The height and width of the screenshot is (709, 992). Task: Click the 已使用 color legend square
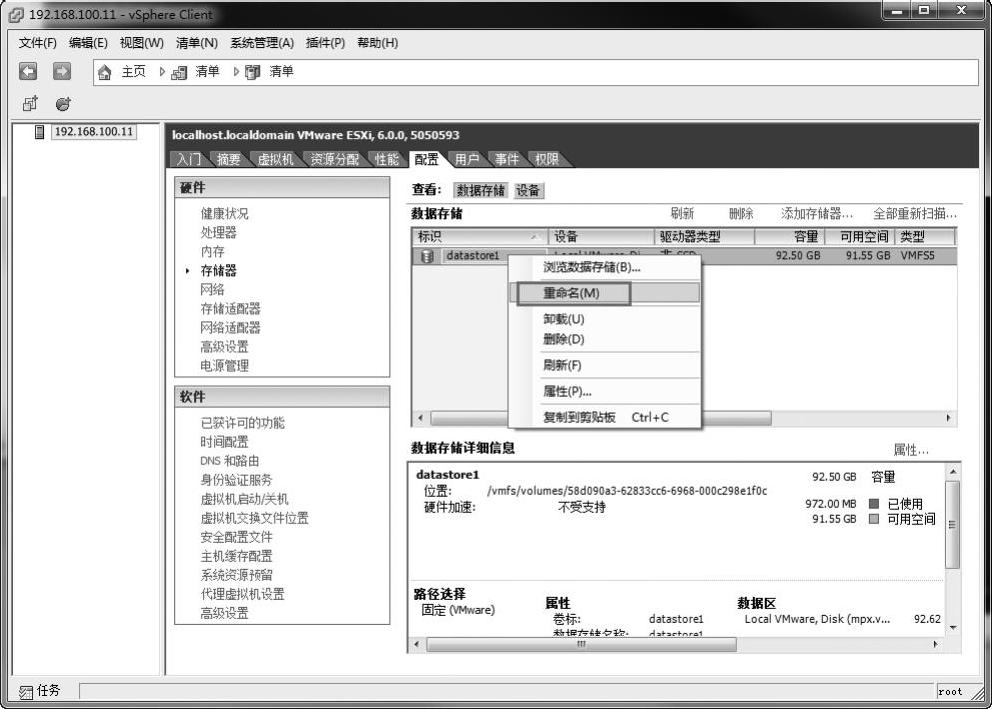coord(874,503)
